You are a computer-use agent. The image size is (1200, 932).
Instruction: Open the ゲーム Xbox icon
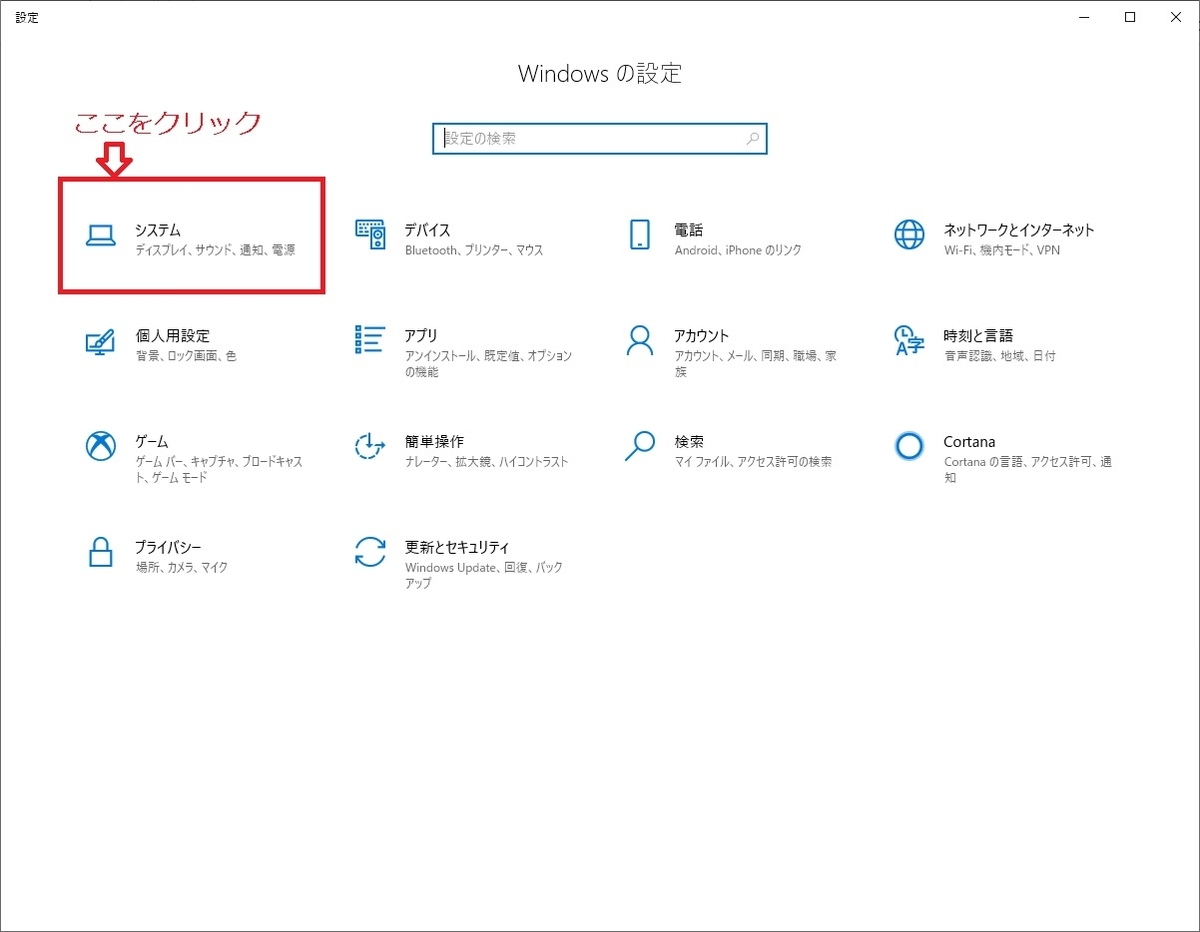(x=100, y=446)
